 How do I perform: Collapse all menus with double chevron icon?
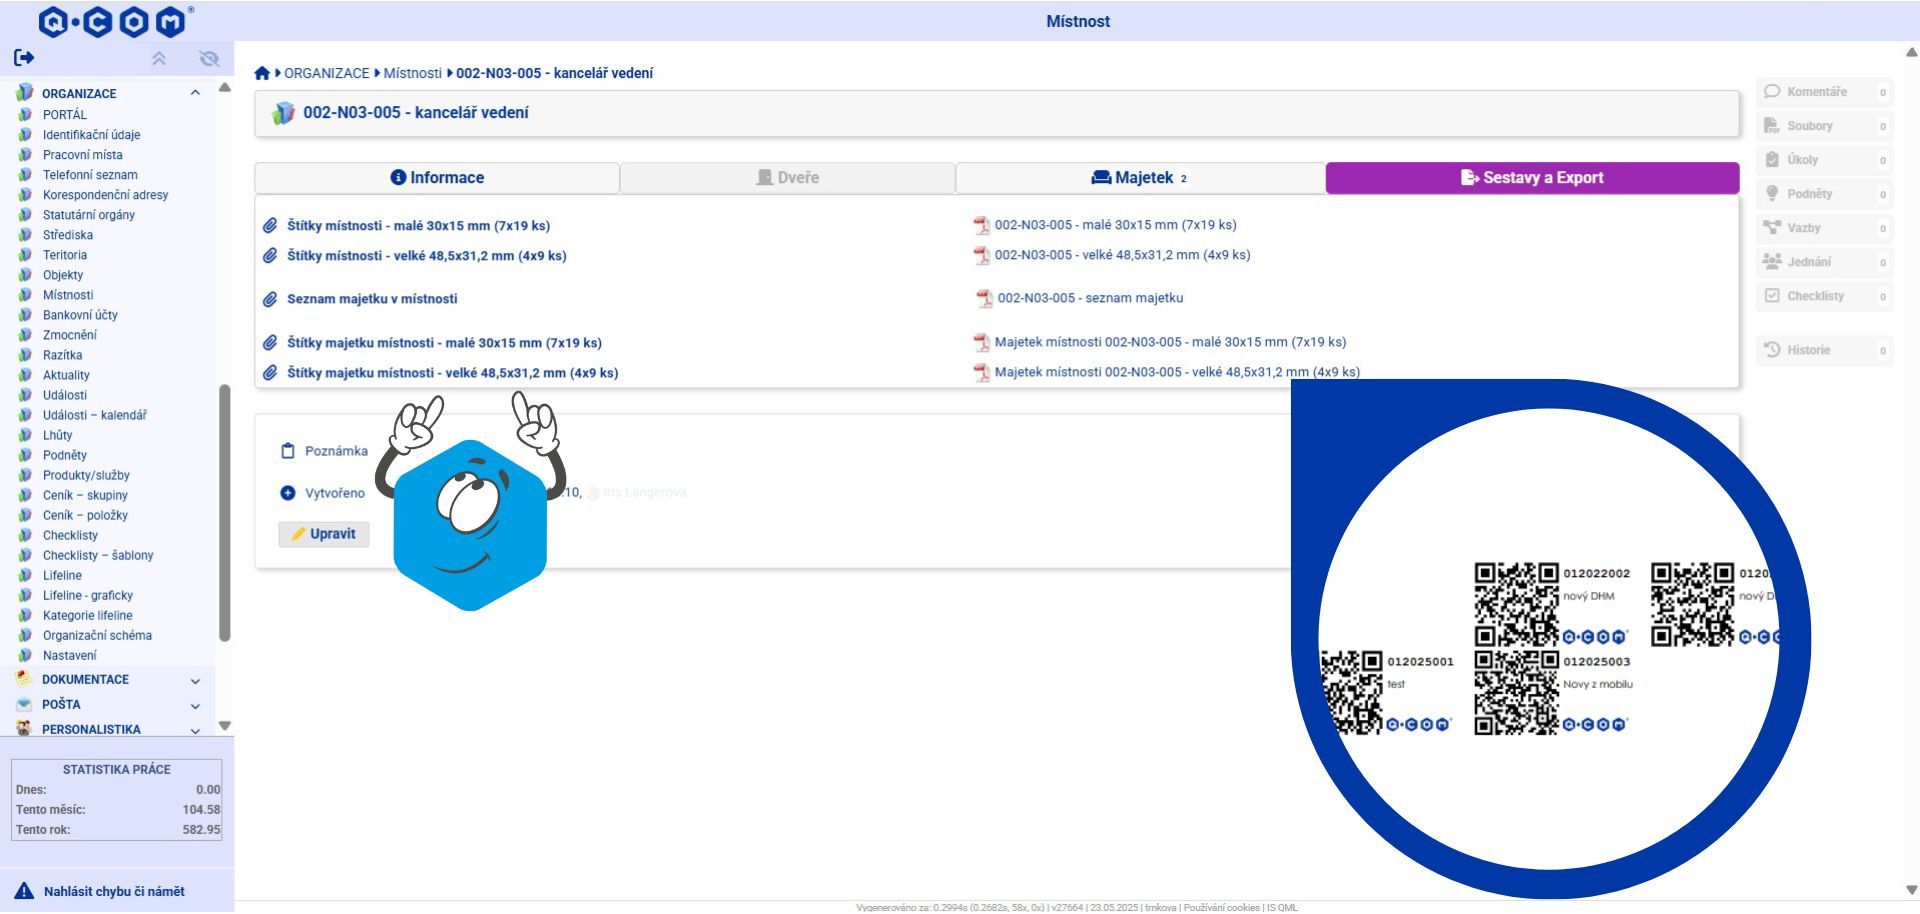point(159,59)
